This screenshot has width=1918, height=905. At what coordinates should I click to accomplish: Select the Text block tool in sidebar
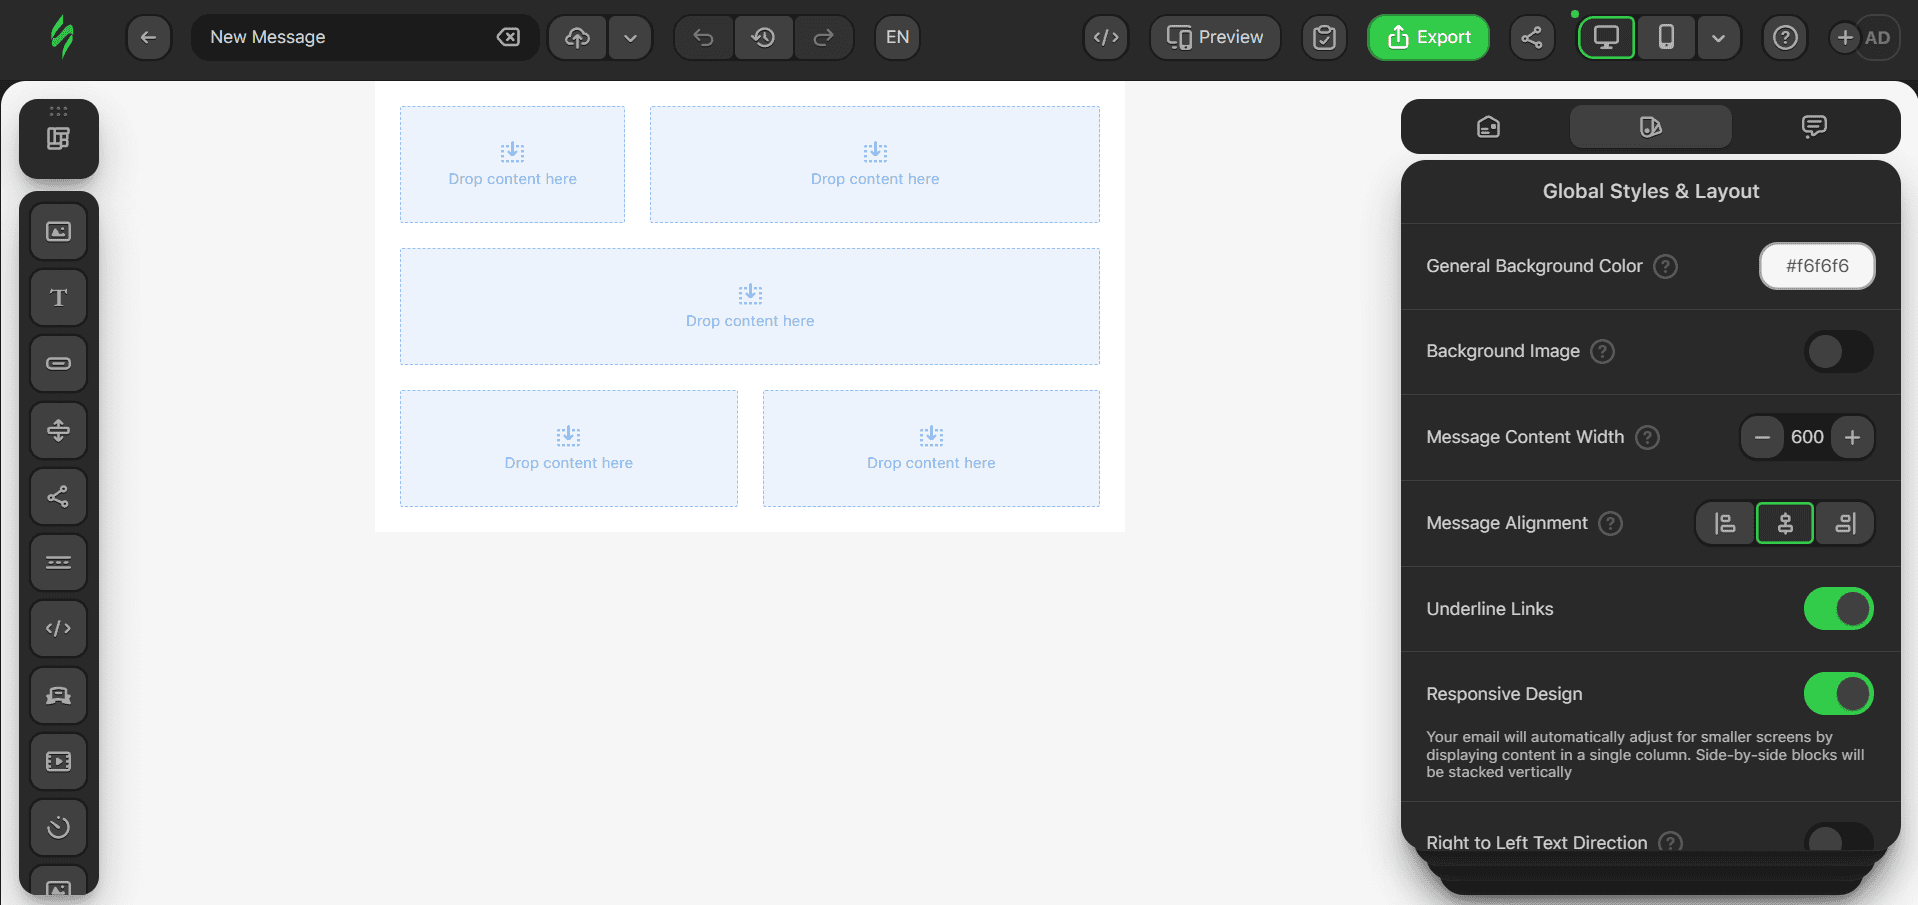[59, 298]
